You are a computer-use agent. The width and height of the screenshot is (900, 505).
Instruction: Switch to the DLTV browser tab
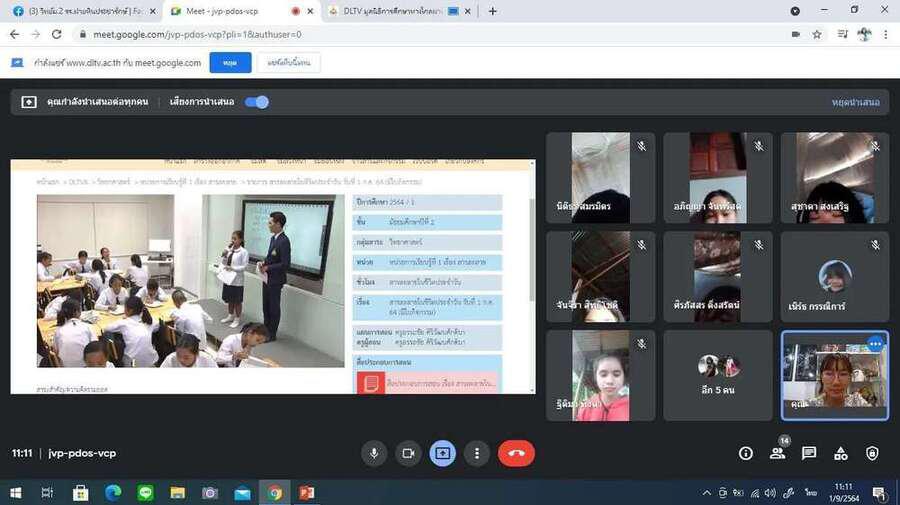(390, 11)
